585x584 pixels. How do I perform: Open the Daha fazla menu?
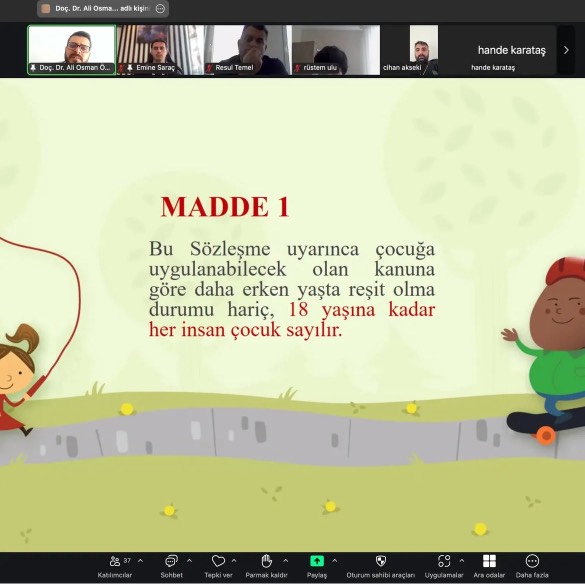pyautogui.click(x=532, y=566)
